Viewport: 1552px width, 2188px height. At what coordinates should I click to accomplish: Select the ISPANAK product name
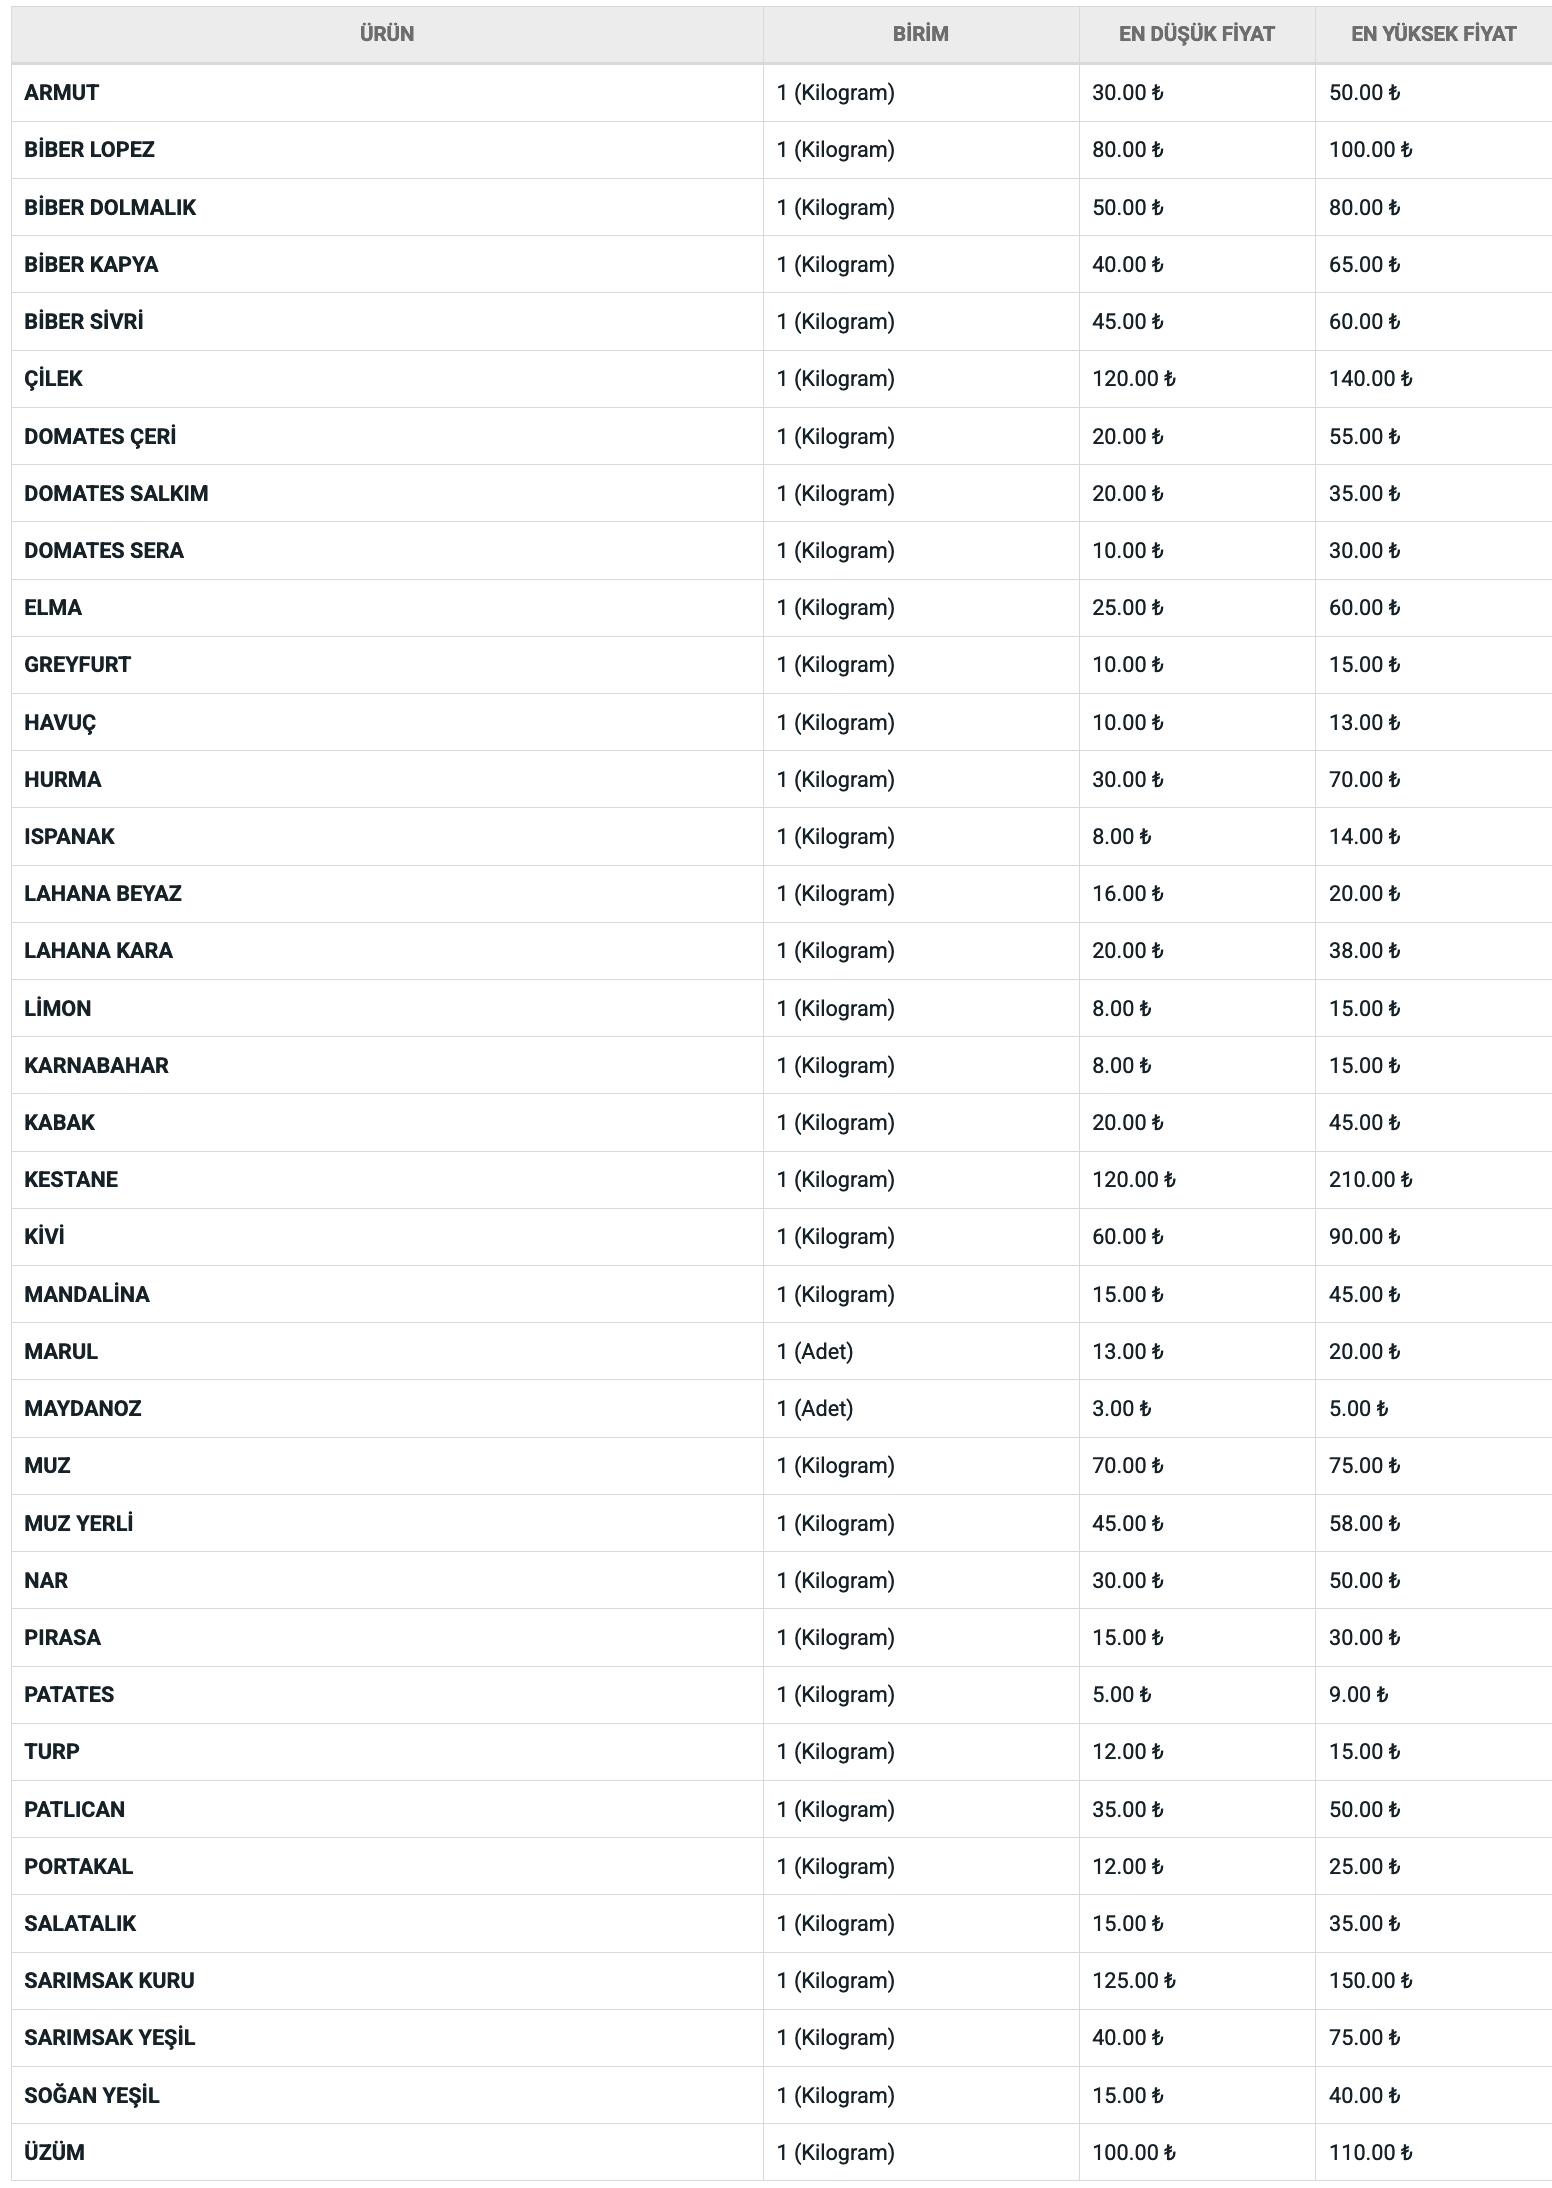point(69,837)
